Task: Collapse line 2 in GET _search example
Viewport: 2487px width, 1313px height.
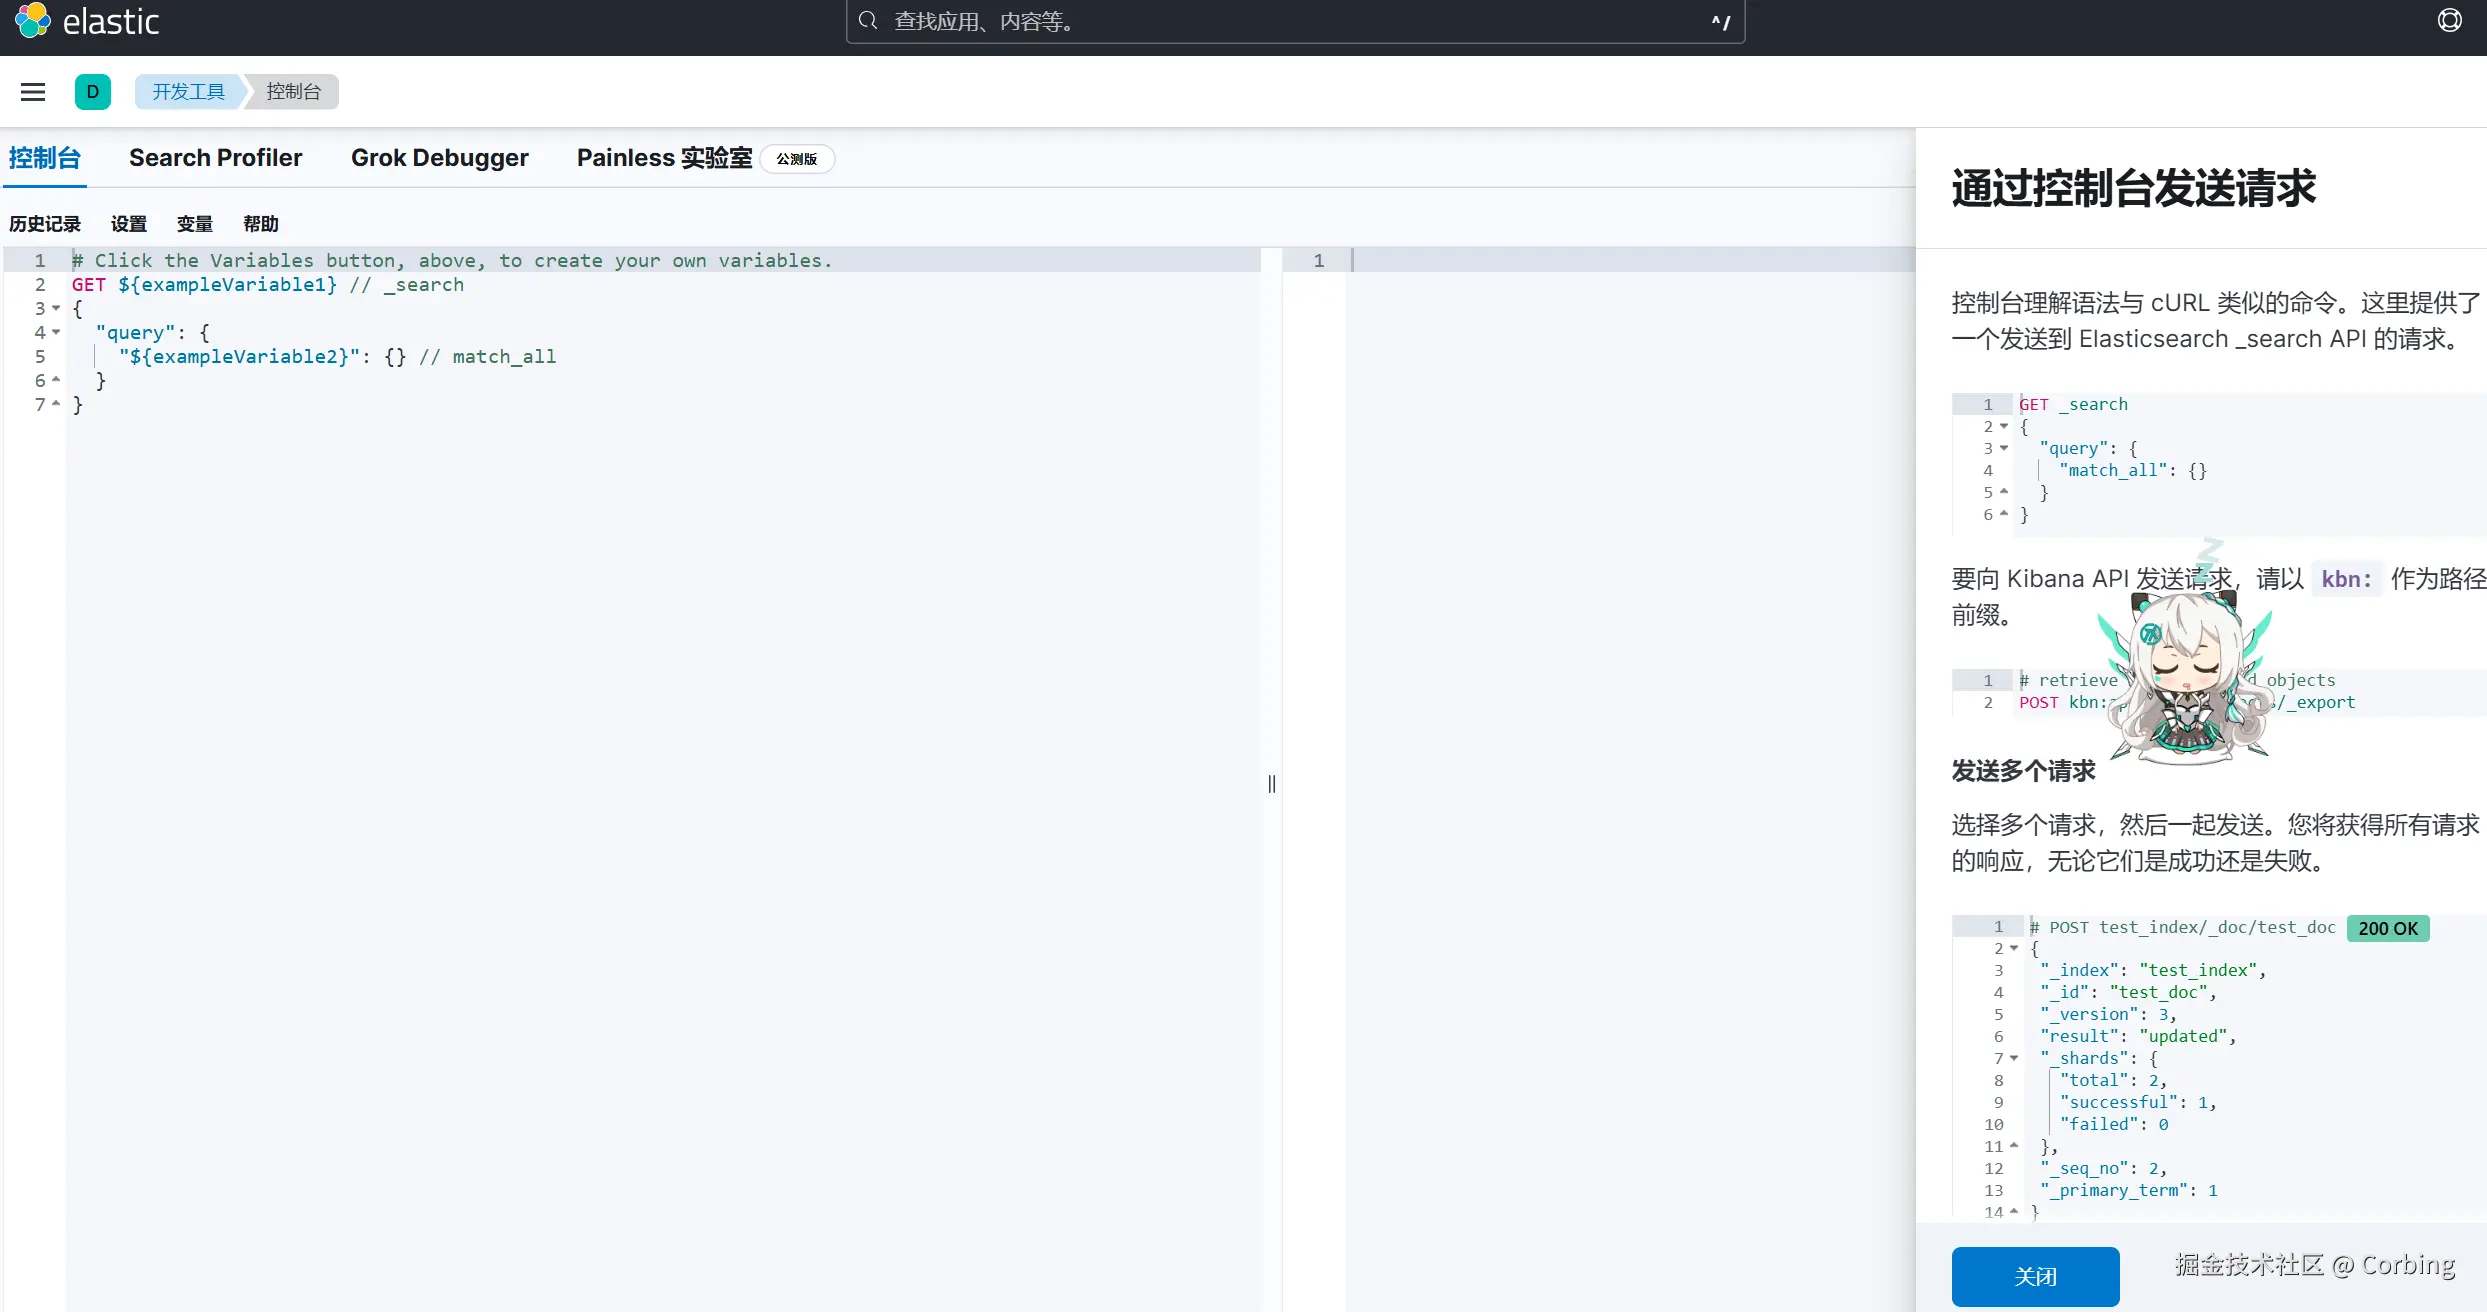Action: [x=2004, y=426]
